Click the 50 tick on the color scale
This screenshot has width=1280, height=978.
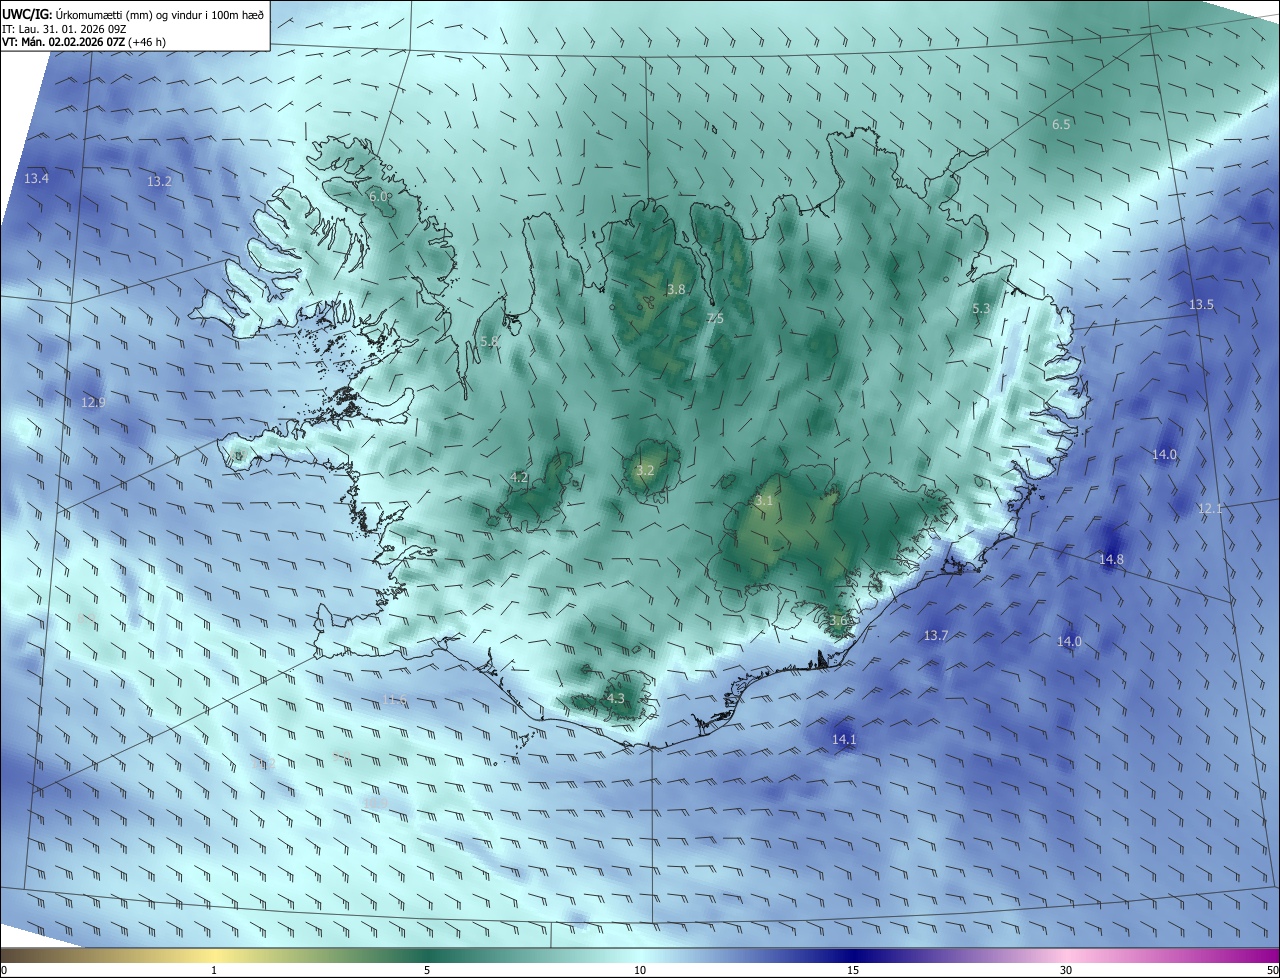[1272, 970]
